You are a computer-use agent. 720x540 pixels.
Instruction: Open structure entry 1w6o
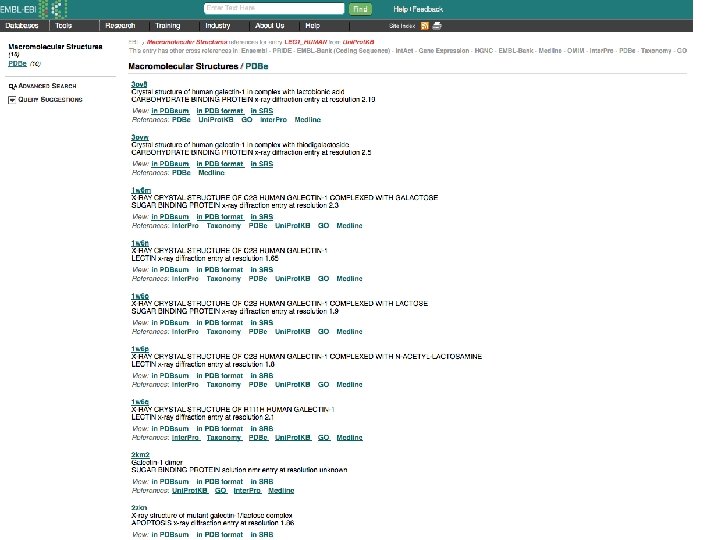[x=140, y=296]
